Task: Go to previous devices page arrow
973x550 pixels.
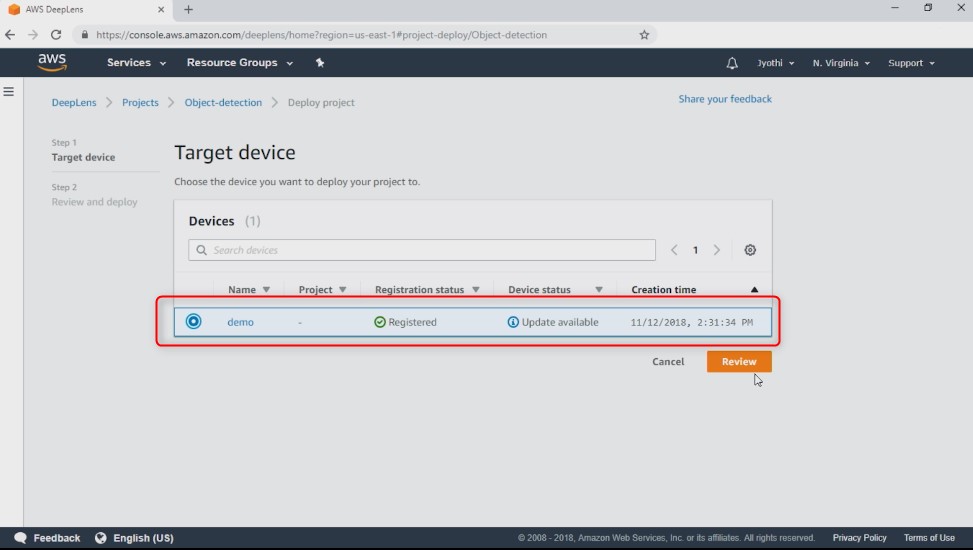Action: coord(674,250)
